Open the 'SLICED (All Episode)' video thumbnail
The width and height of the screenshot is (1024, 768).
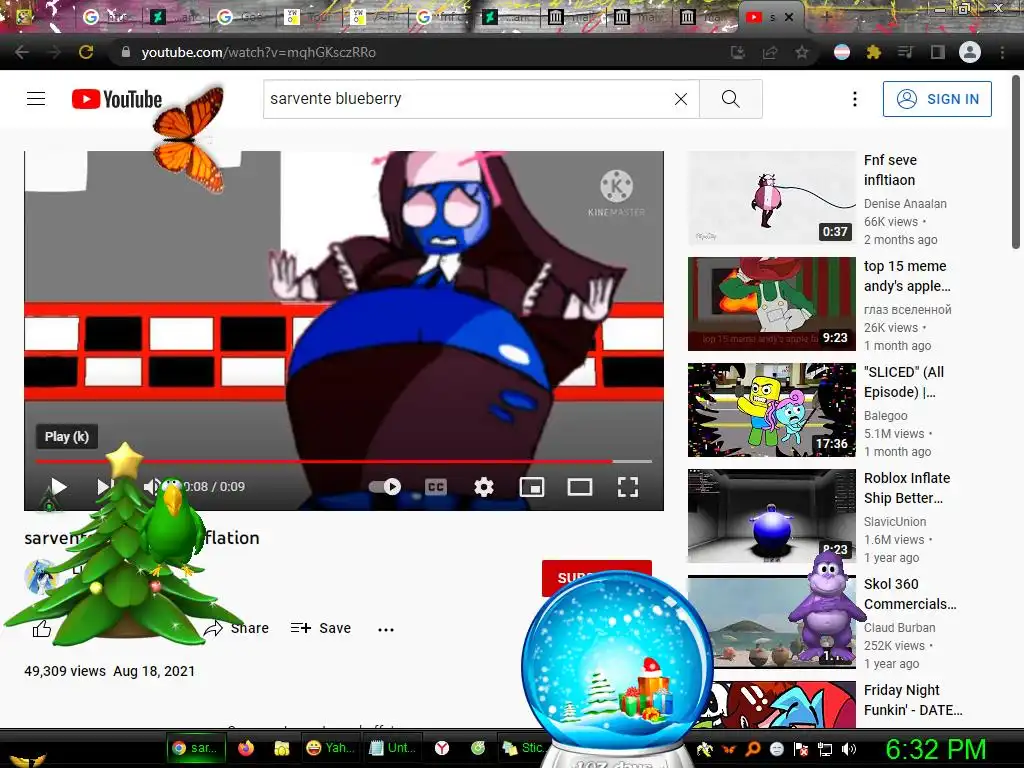[x=771, y=409]
